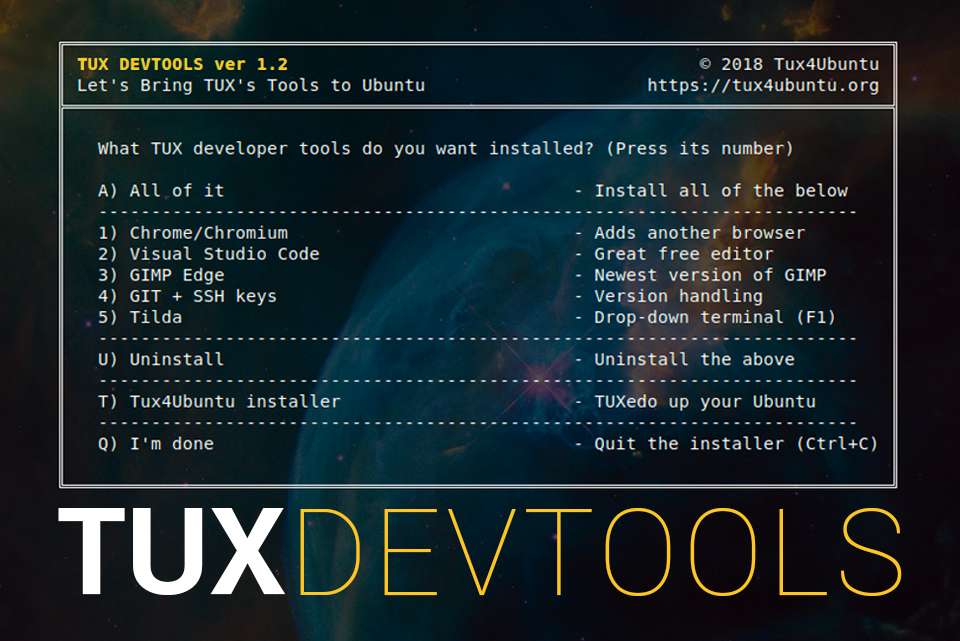960x641 pixels.
Task: Click the Drop-down terminal (F1) description
Action: 717,317
